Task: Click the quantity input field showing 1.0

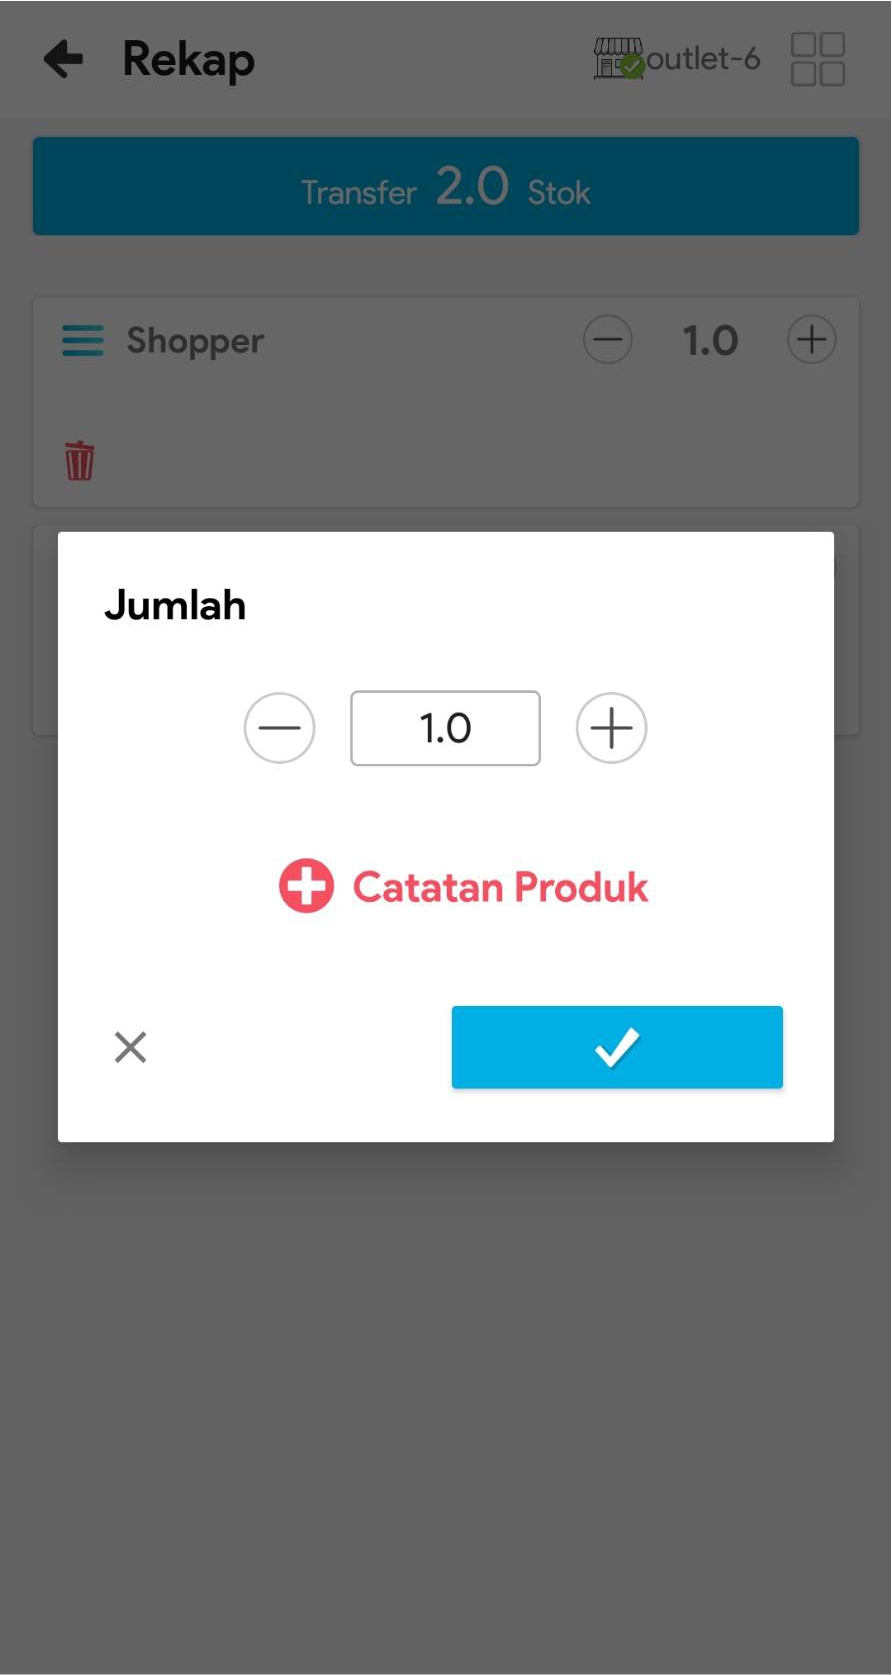Action: point(445,728)
